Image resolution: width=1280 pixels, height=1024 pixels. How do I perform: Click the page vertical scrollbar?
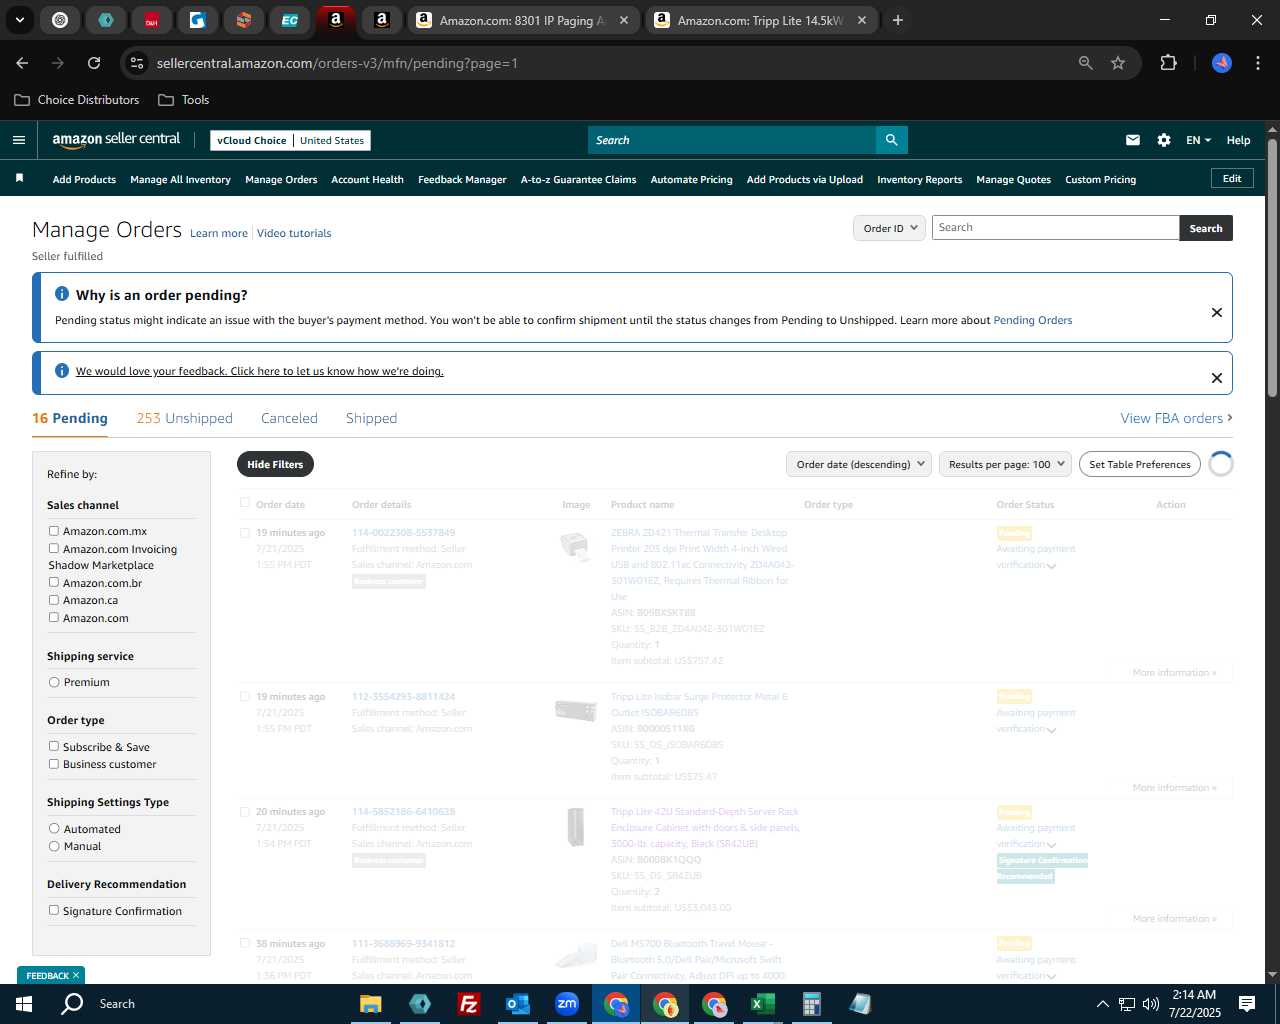click(x=1272, y=270)
